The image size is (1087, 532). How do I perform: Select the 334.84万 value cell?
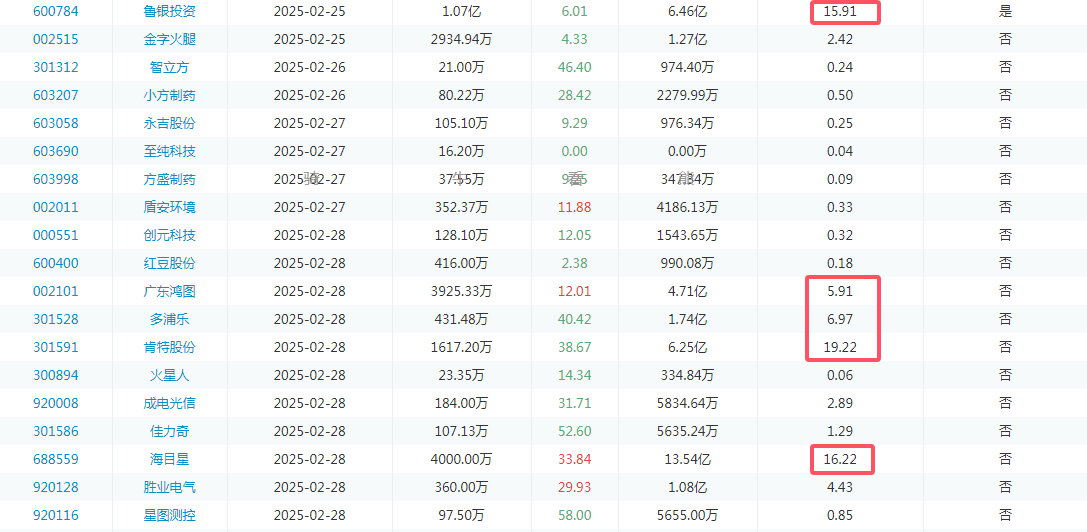pyautogui.click(x=688, y=375)
